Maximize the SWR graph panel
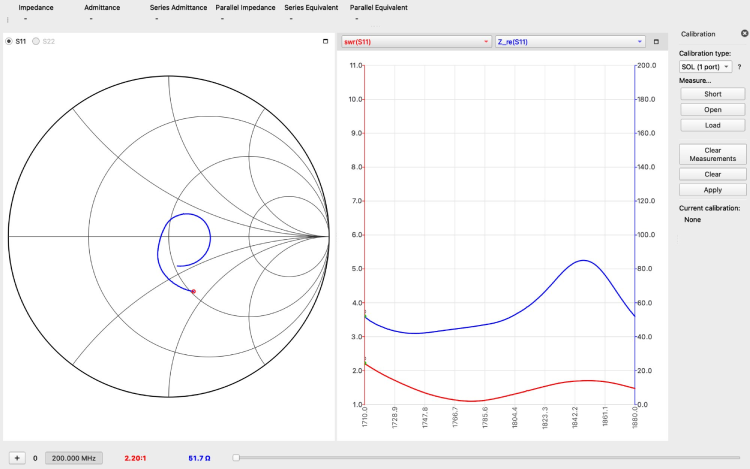750x469 pixels. (x=656, y=42)
